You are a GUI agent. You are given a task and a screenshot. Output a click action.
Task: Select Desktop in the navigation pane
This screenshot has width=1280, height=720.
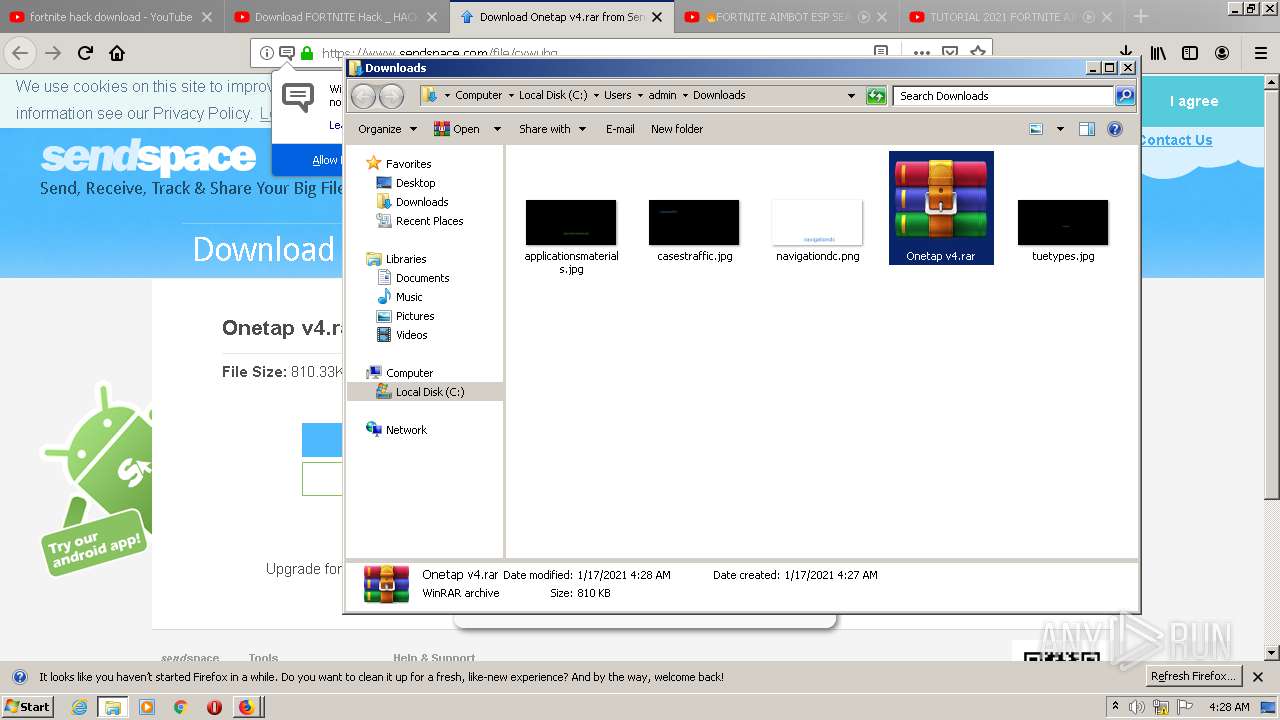415,183
